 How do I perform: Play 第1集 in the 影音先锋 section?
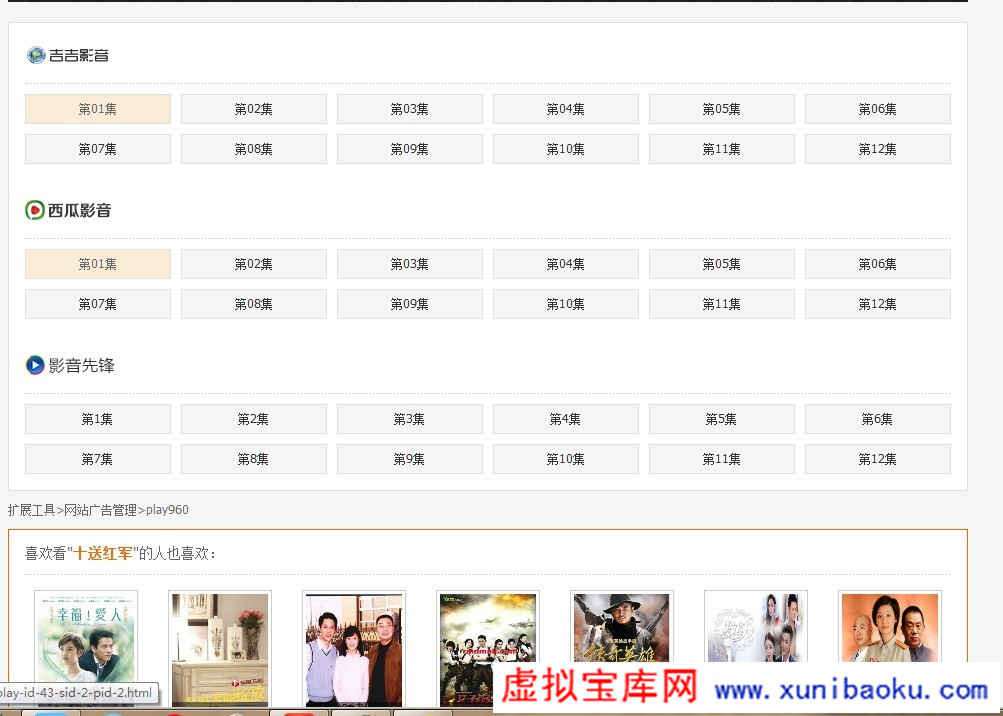pyautogui.click(x=98, y=419)
